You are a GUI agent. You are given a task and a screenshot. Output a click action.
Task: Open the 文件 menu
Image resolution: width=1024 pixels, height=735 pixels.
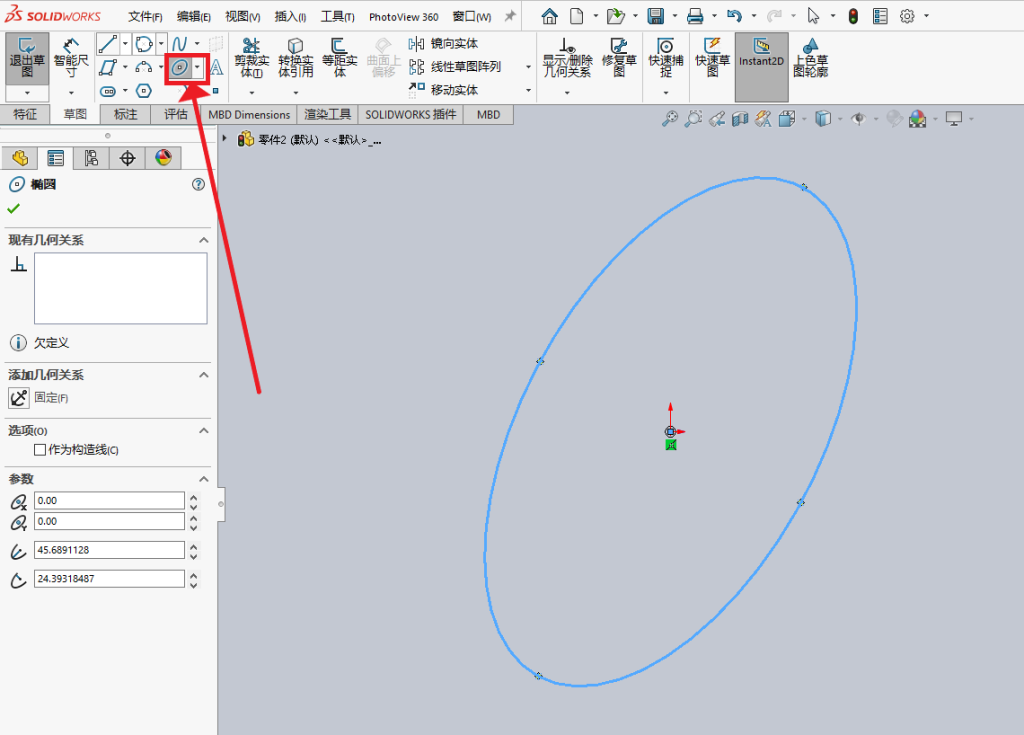point(145,16)
